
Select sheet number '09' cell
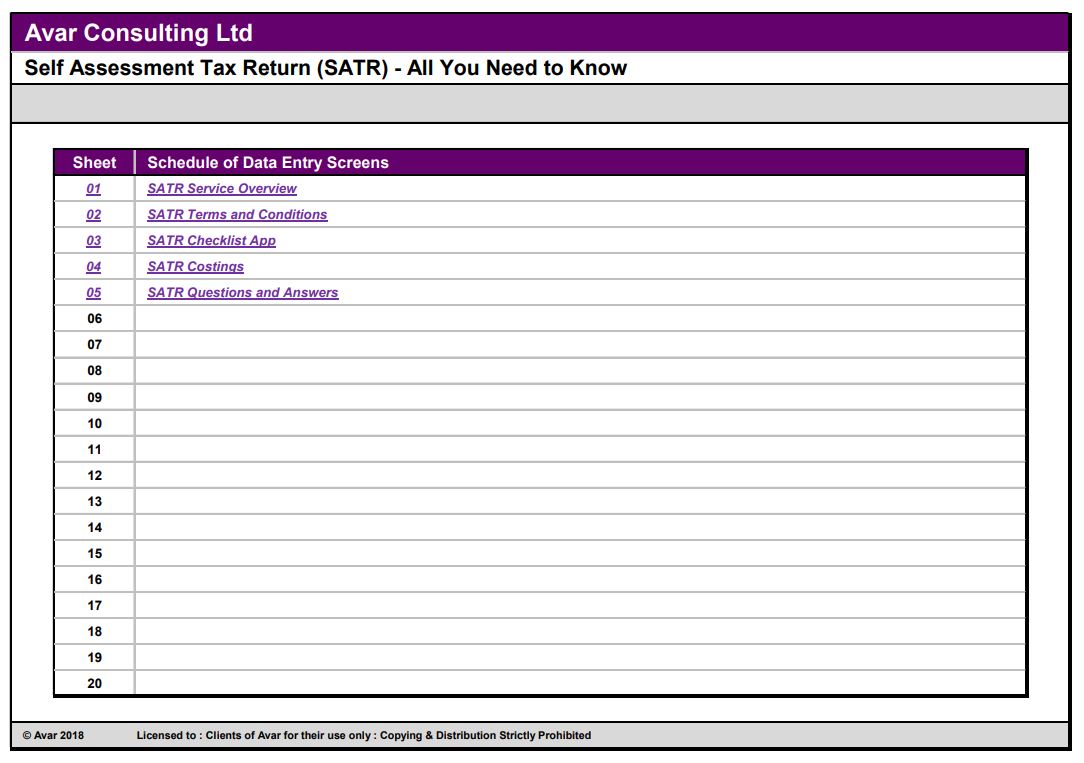95,397
